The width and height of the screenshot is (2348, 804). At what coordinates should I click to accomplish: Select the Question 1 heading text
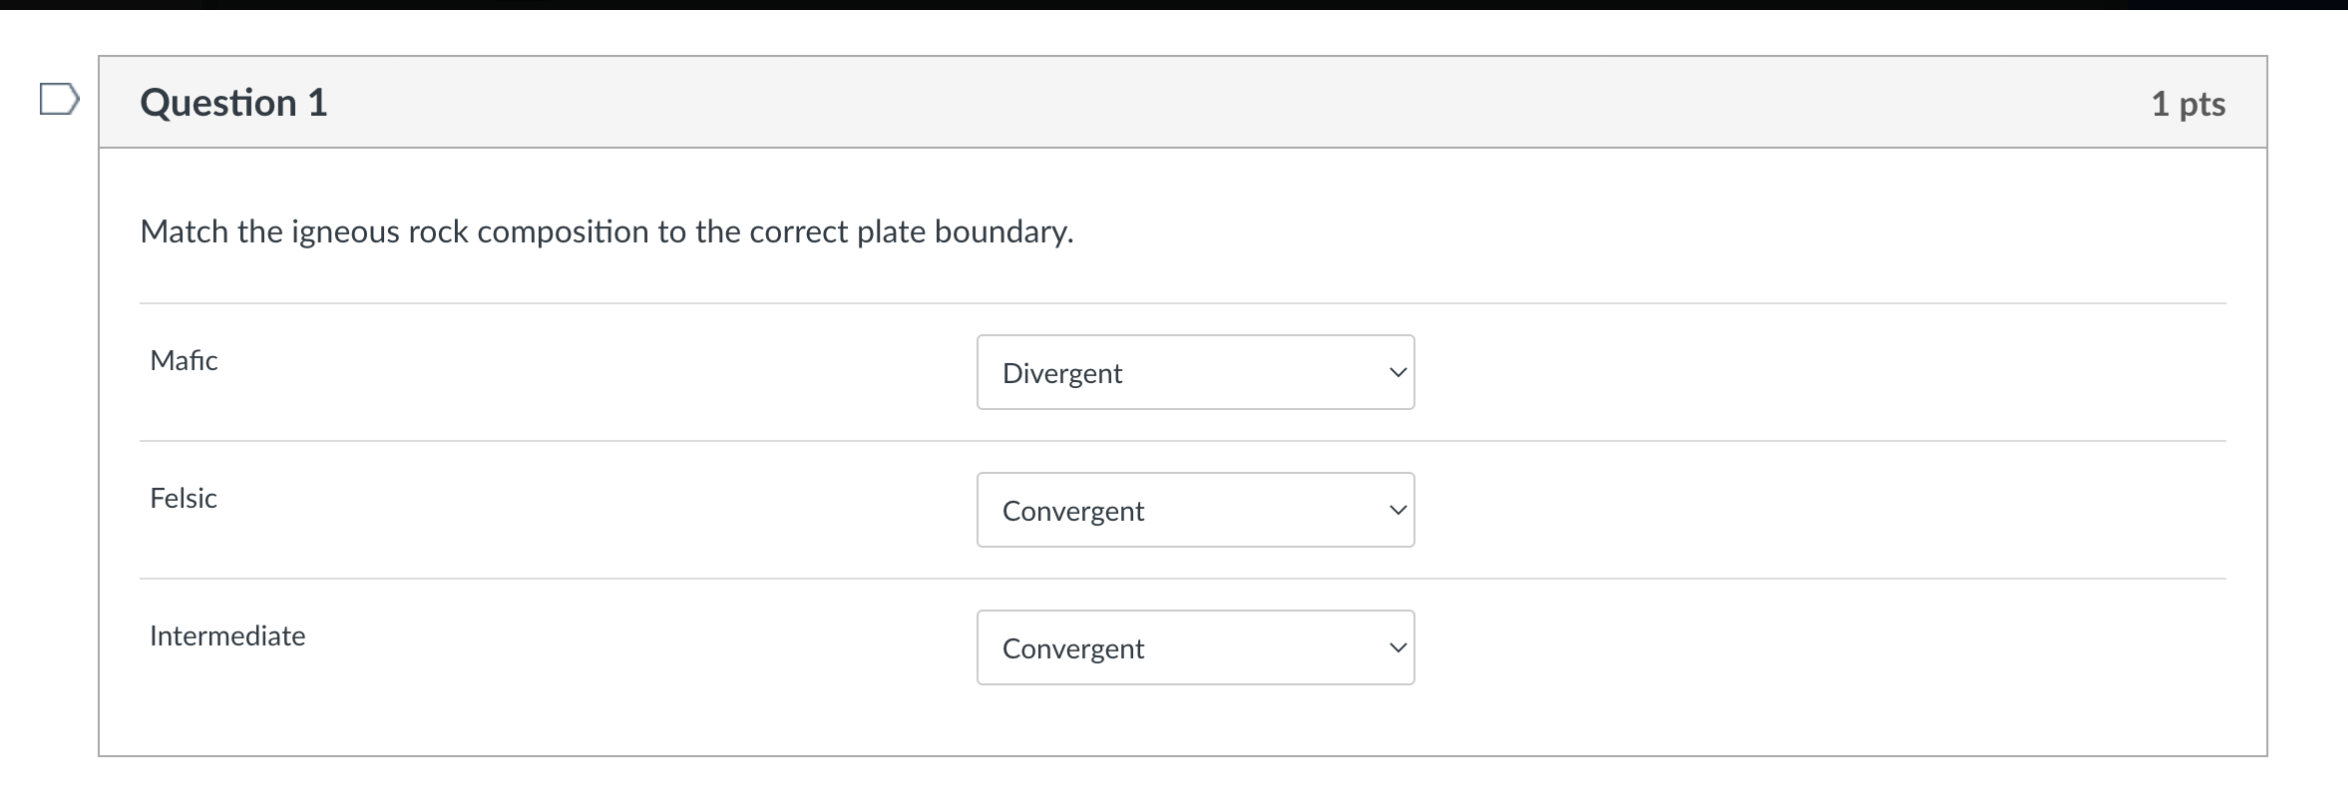(x=234, y=103)
